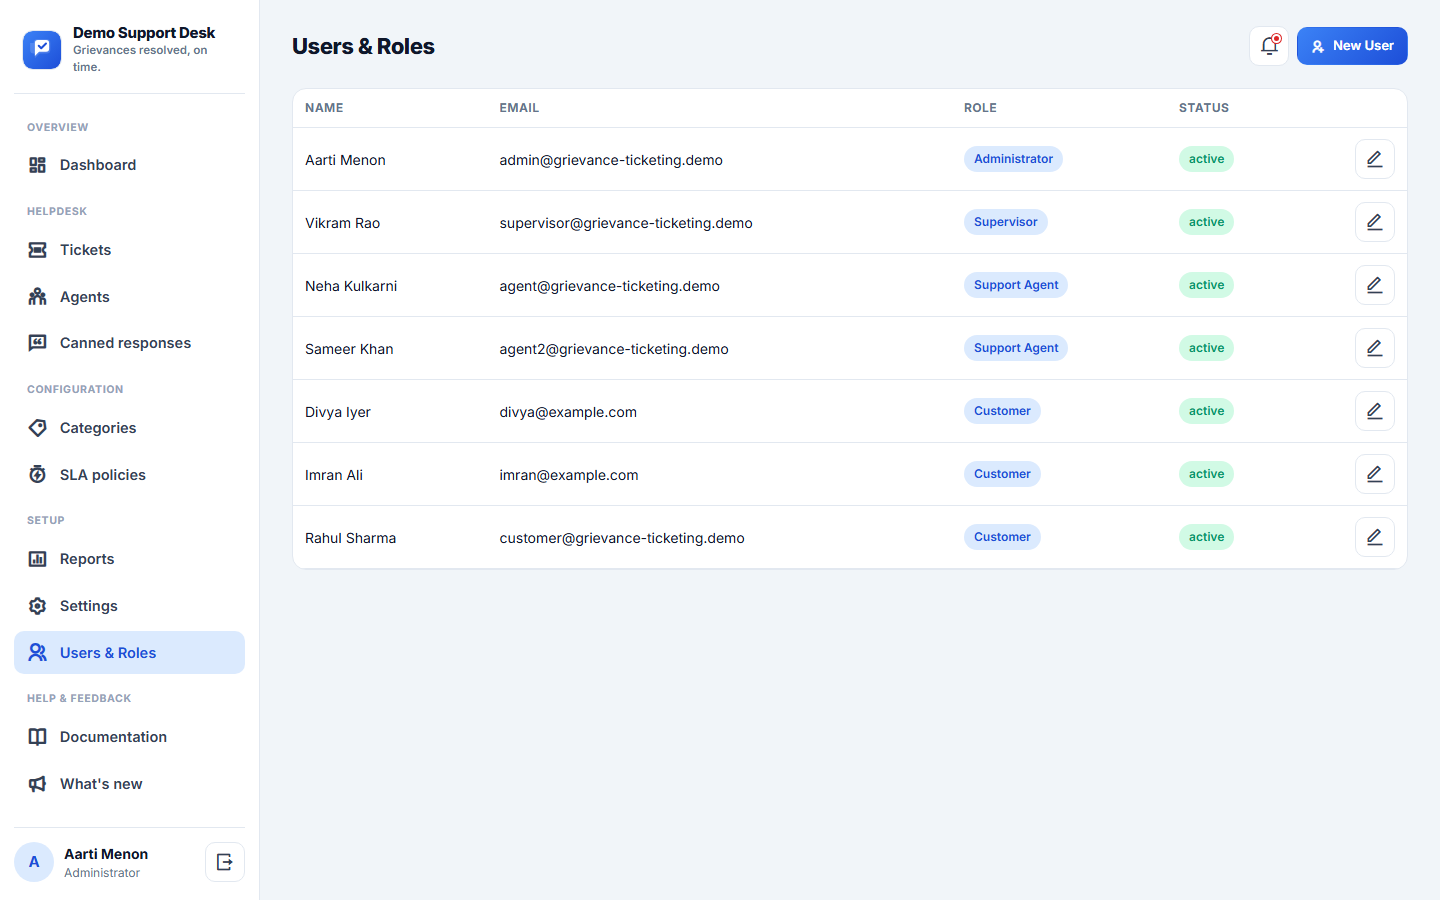The height and width of the screenshot is (900, 1440).
Task: Click the Canned responses icon
Action: point(38,343)
